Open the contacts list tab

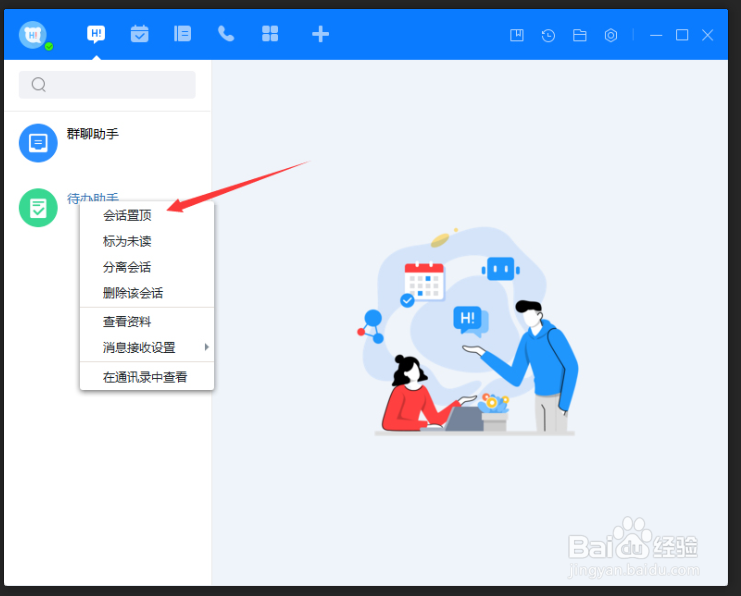pyautogui.click(x=182, y=34)
